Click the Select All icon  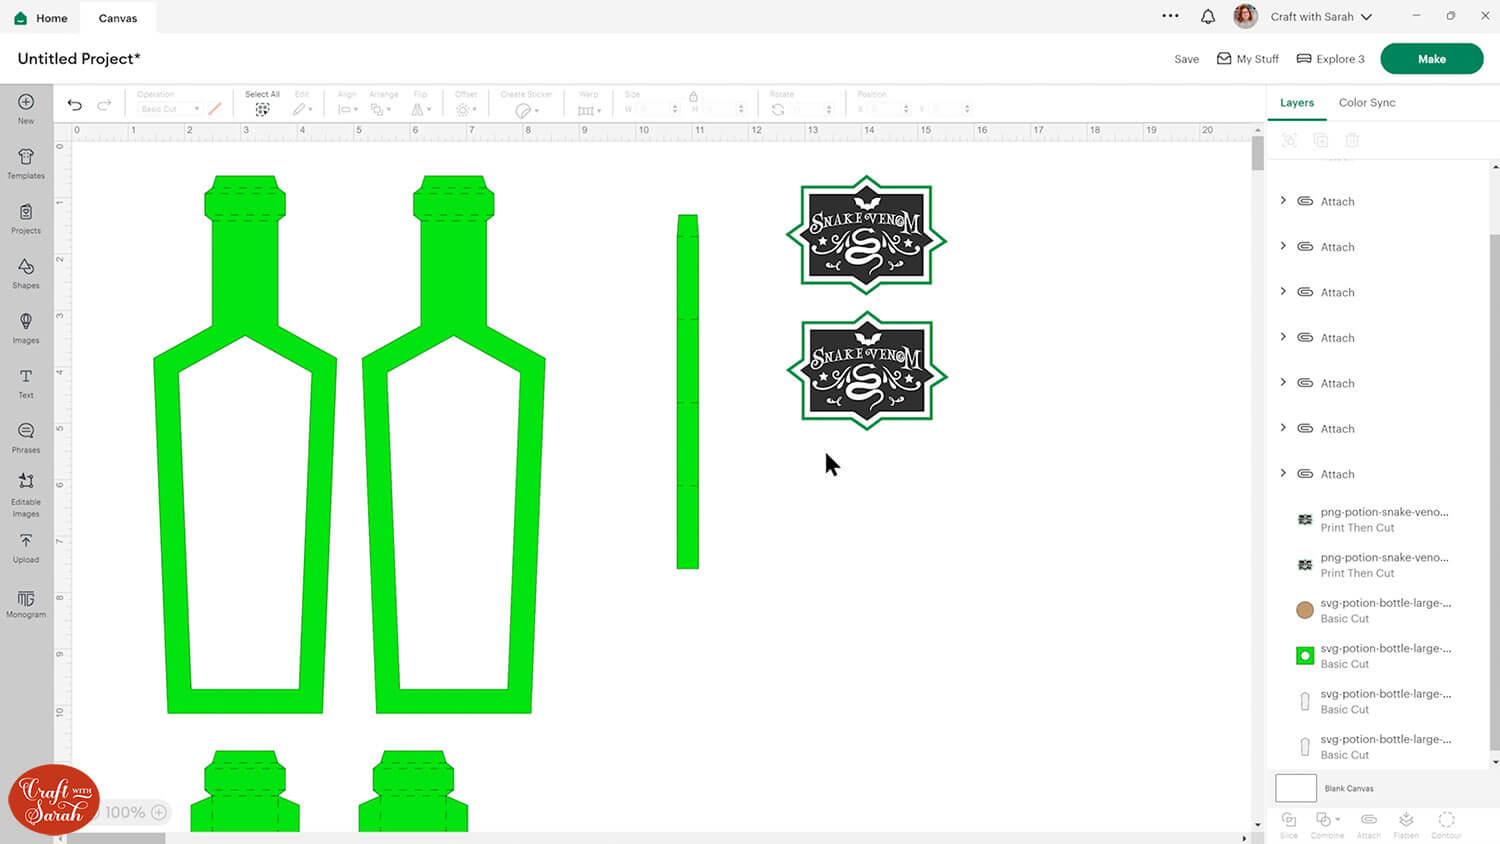pos(262,109)
